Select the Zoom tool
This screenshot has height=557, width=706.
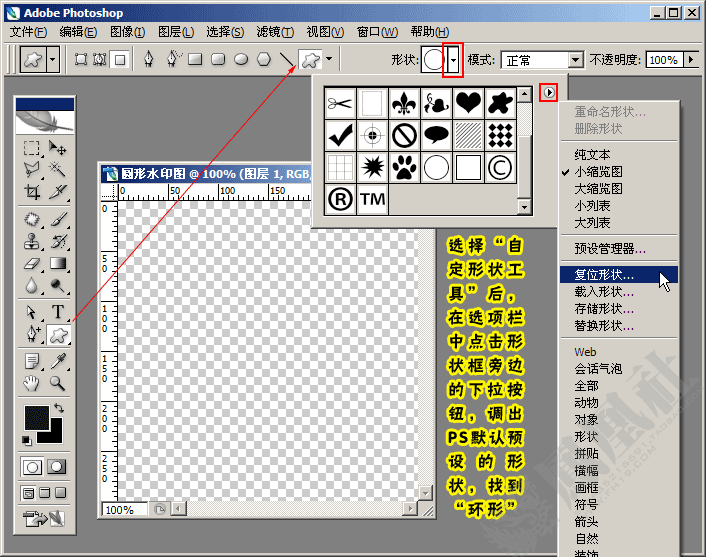point(58,383)
